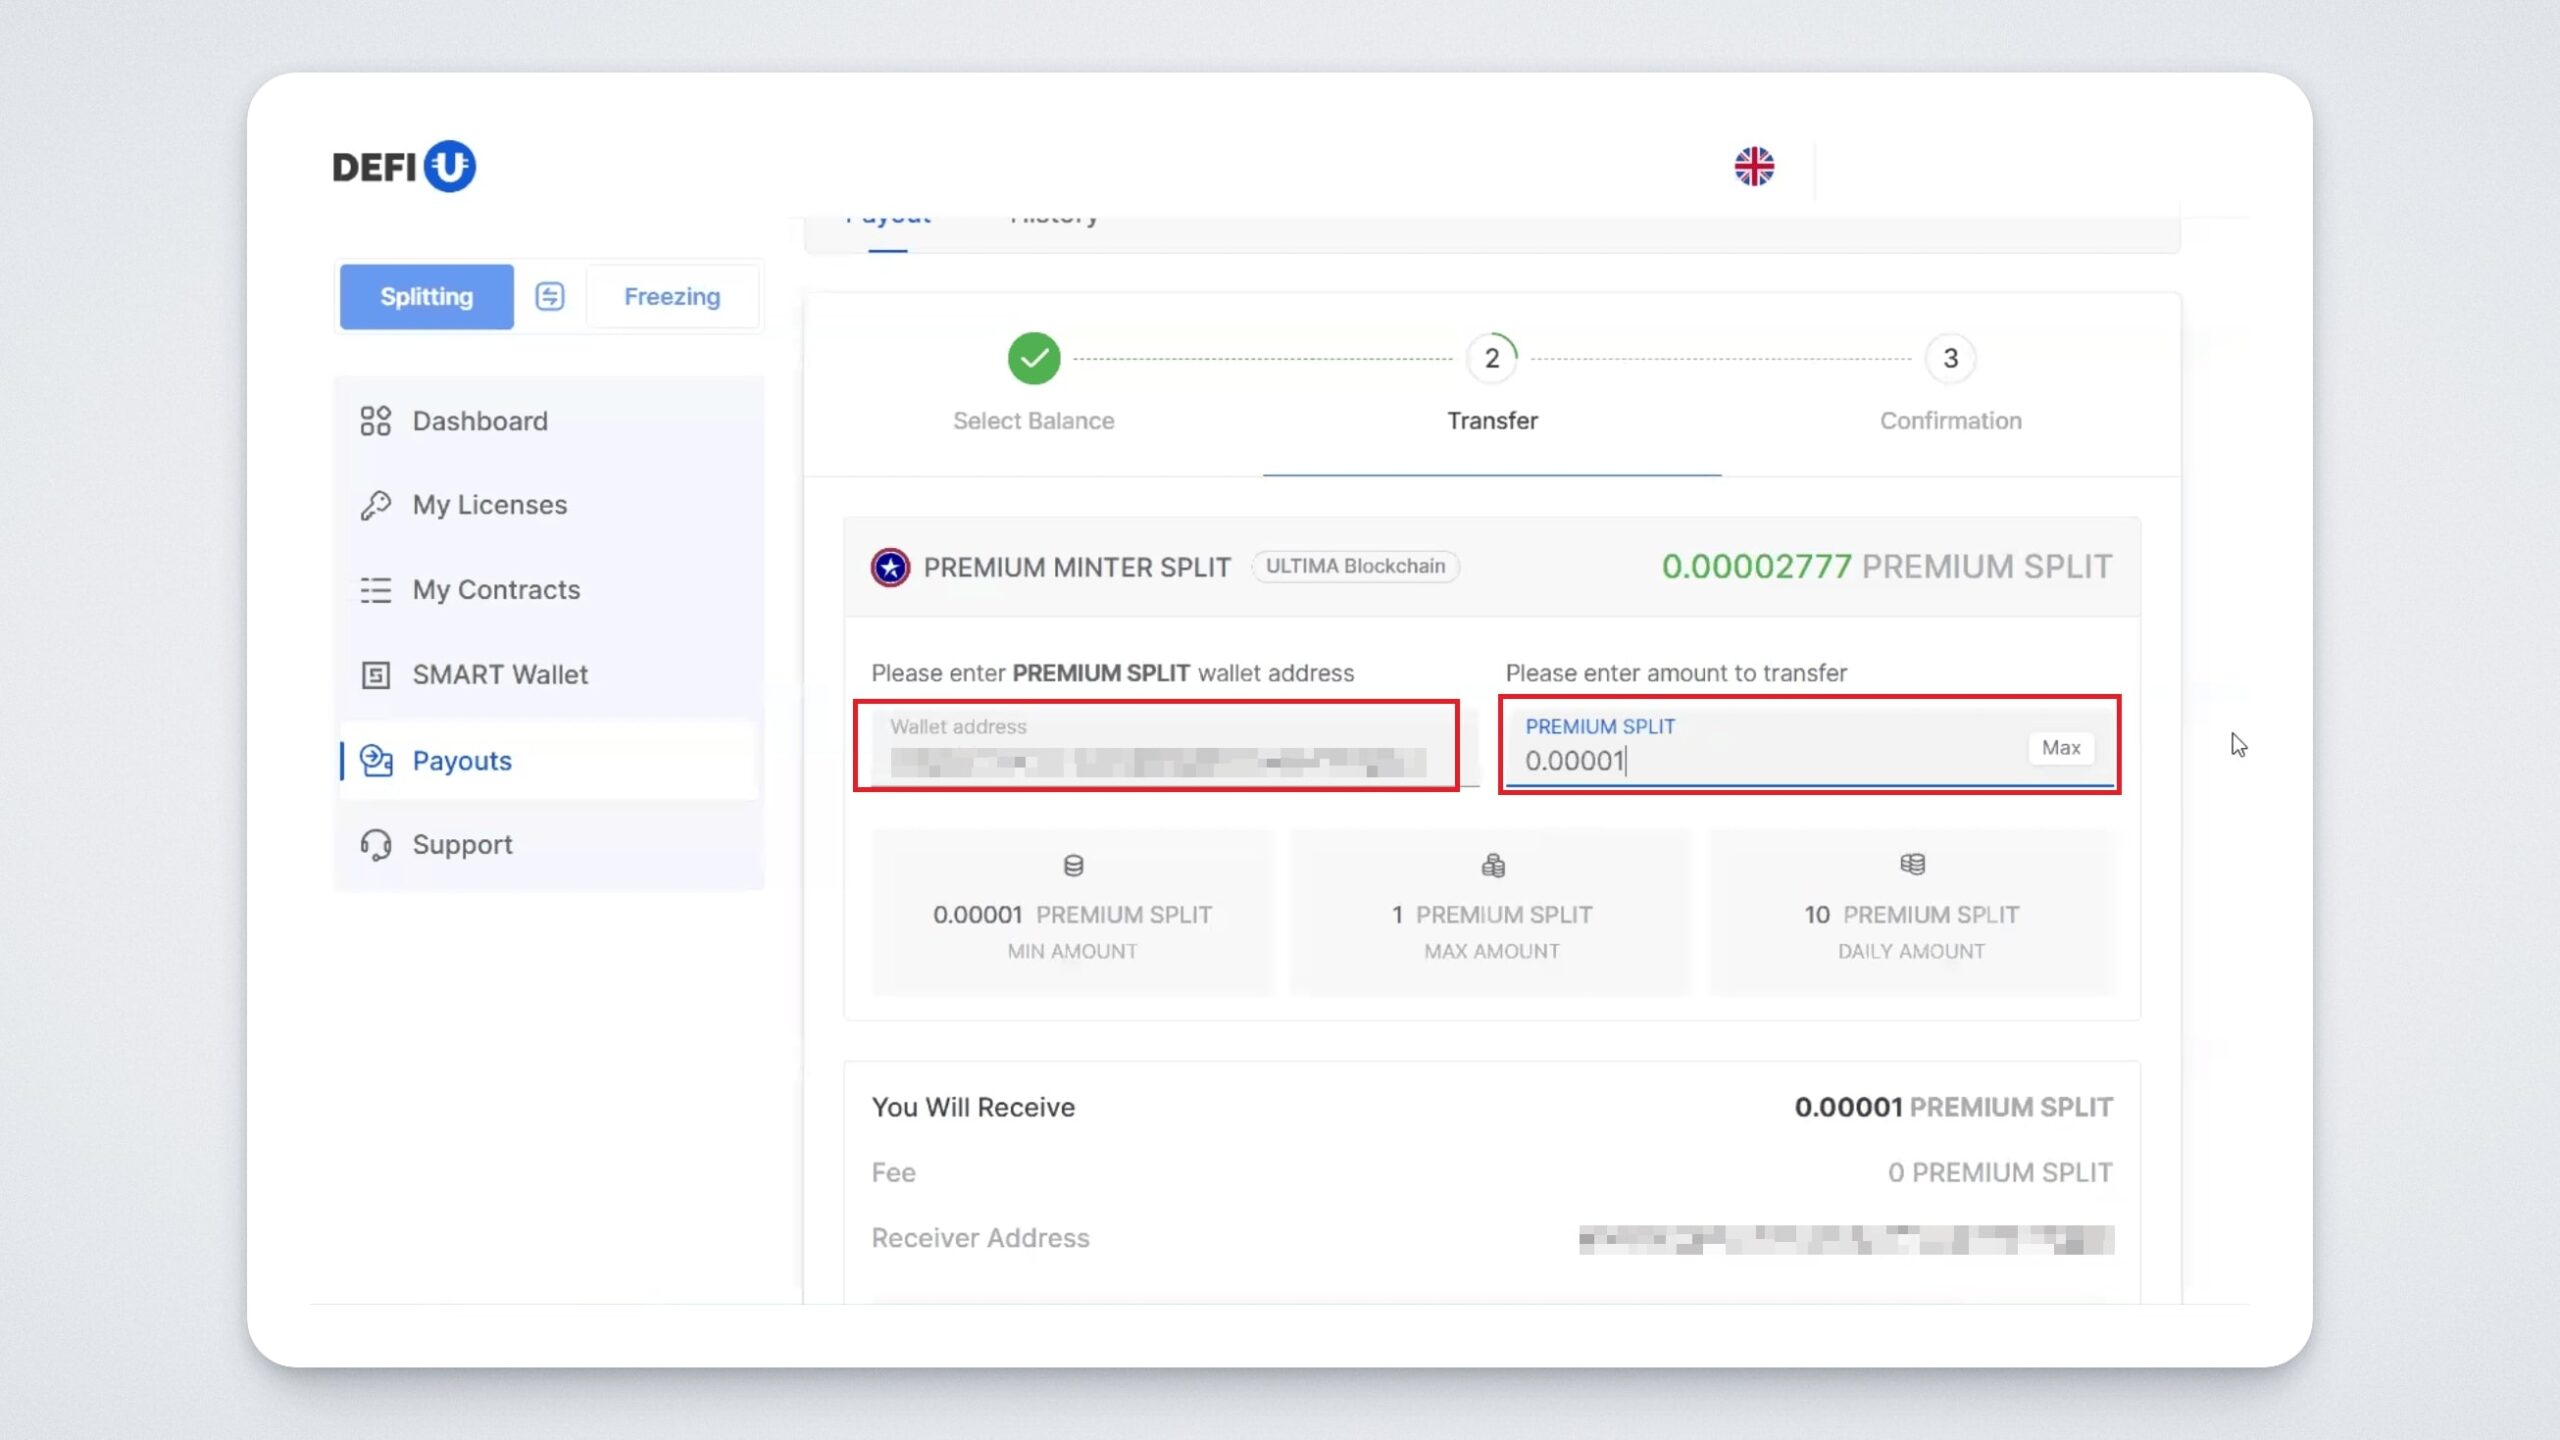Viewport: 2560px width, 1440px height.
Task: Switch to Splitting mode
Action: (x=426, y=296)
